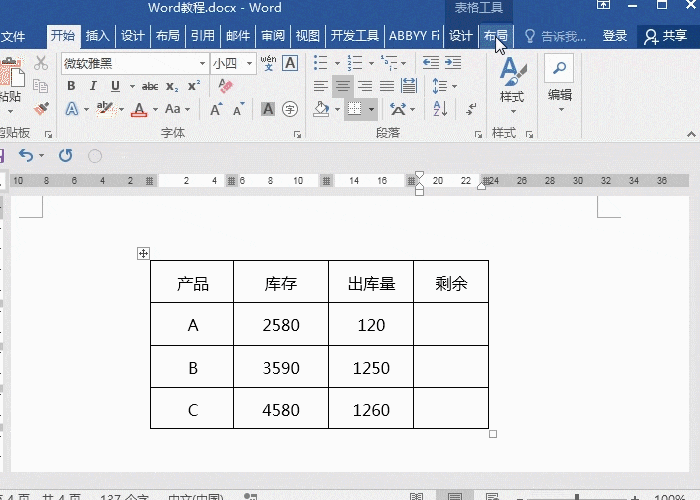Click justify alignment icon
This screenshot has width=700, height=500.
coord(387,86)
